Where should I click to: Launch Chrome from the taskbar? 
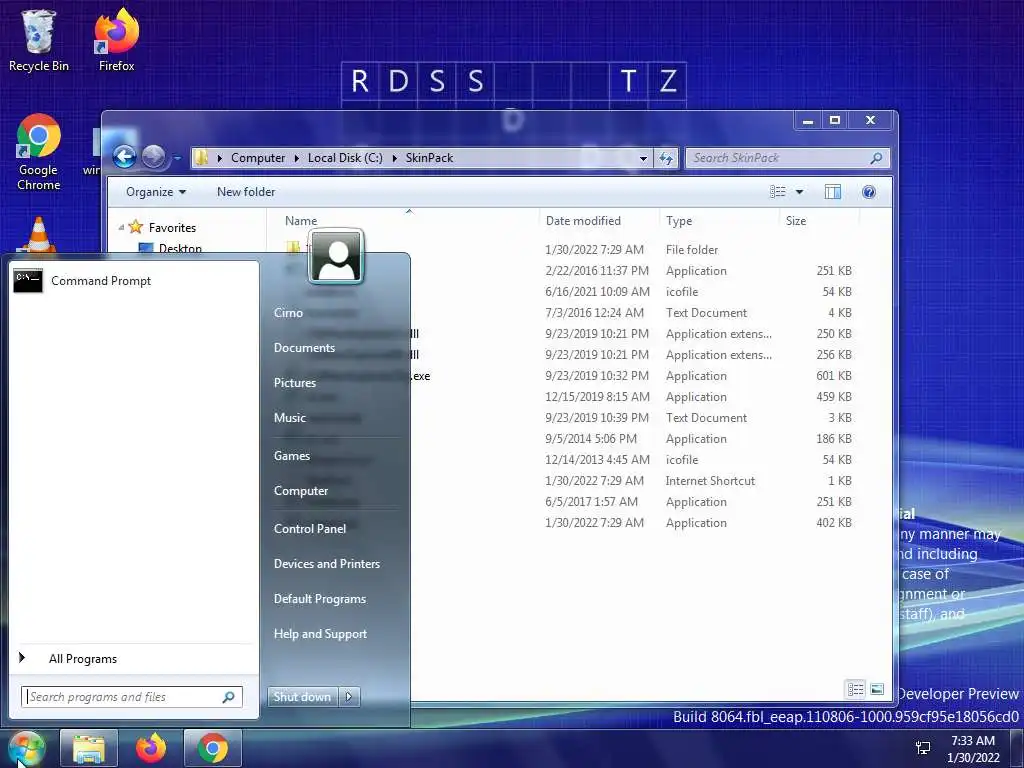(x=213, y=748)
